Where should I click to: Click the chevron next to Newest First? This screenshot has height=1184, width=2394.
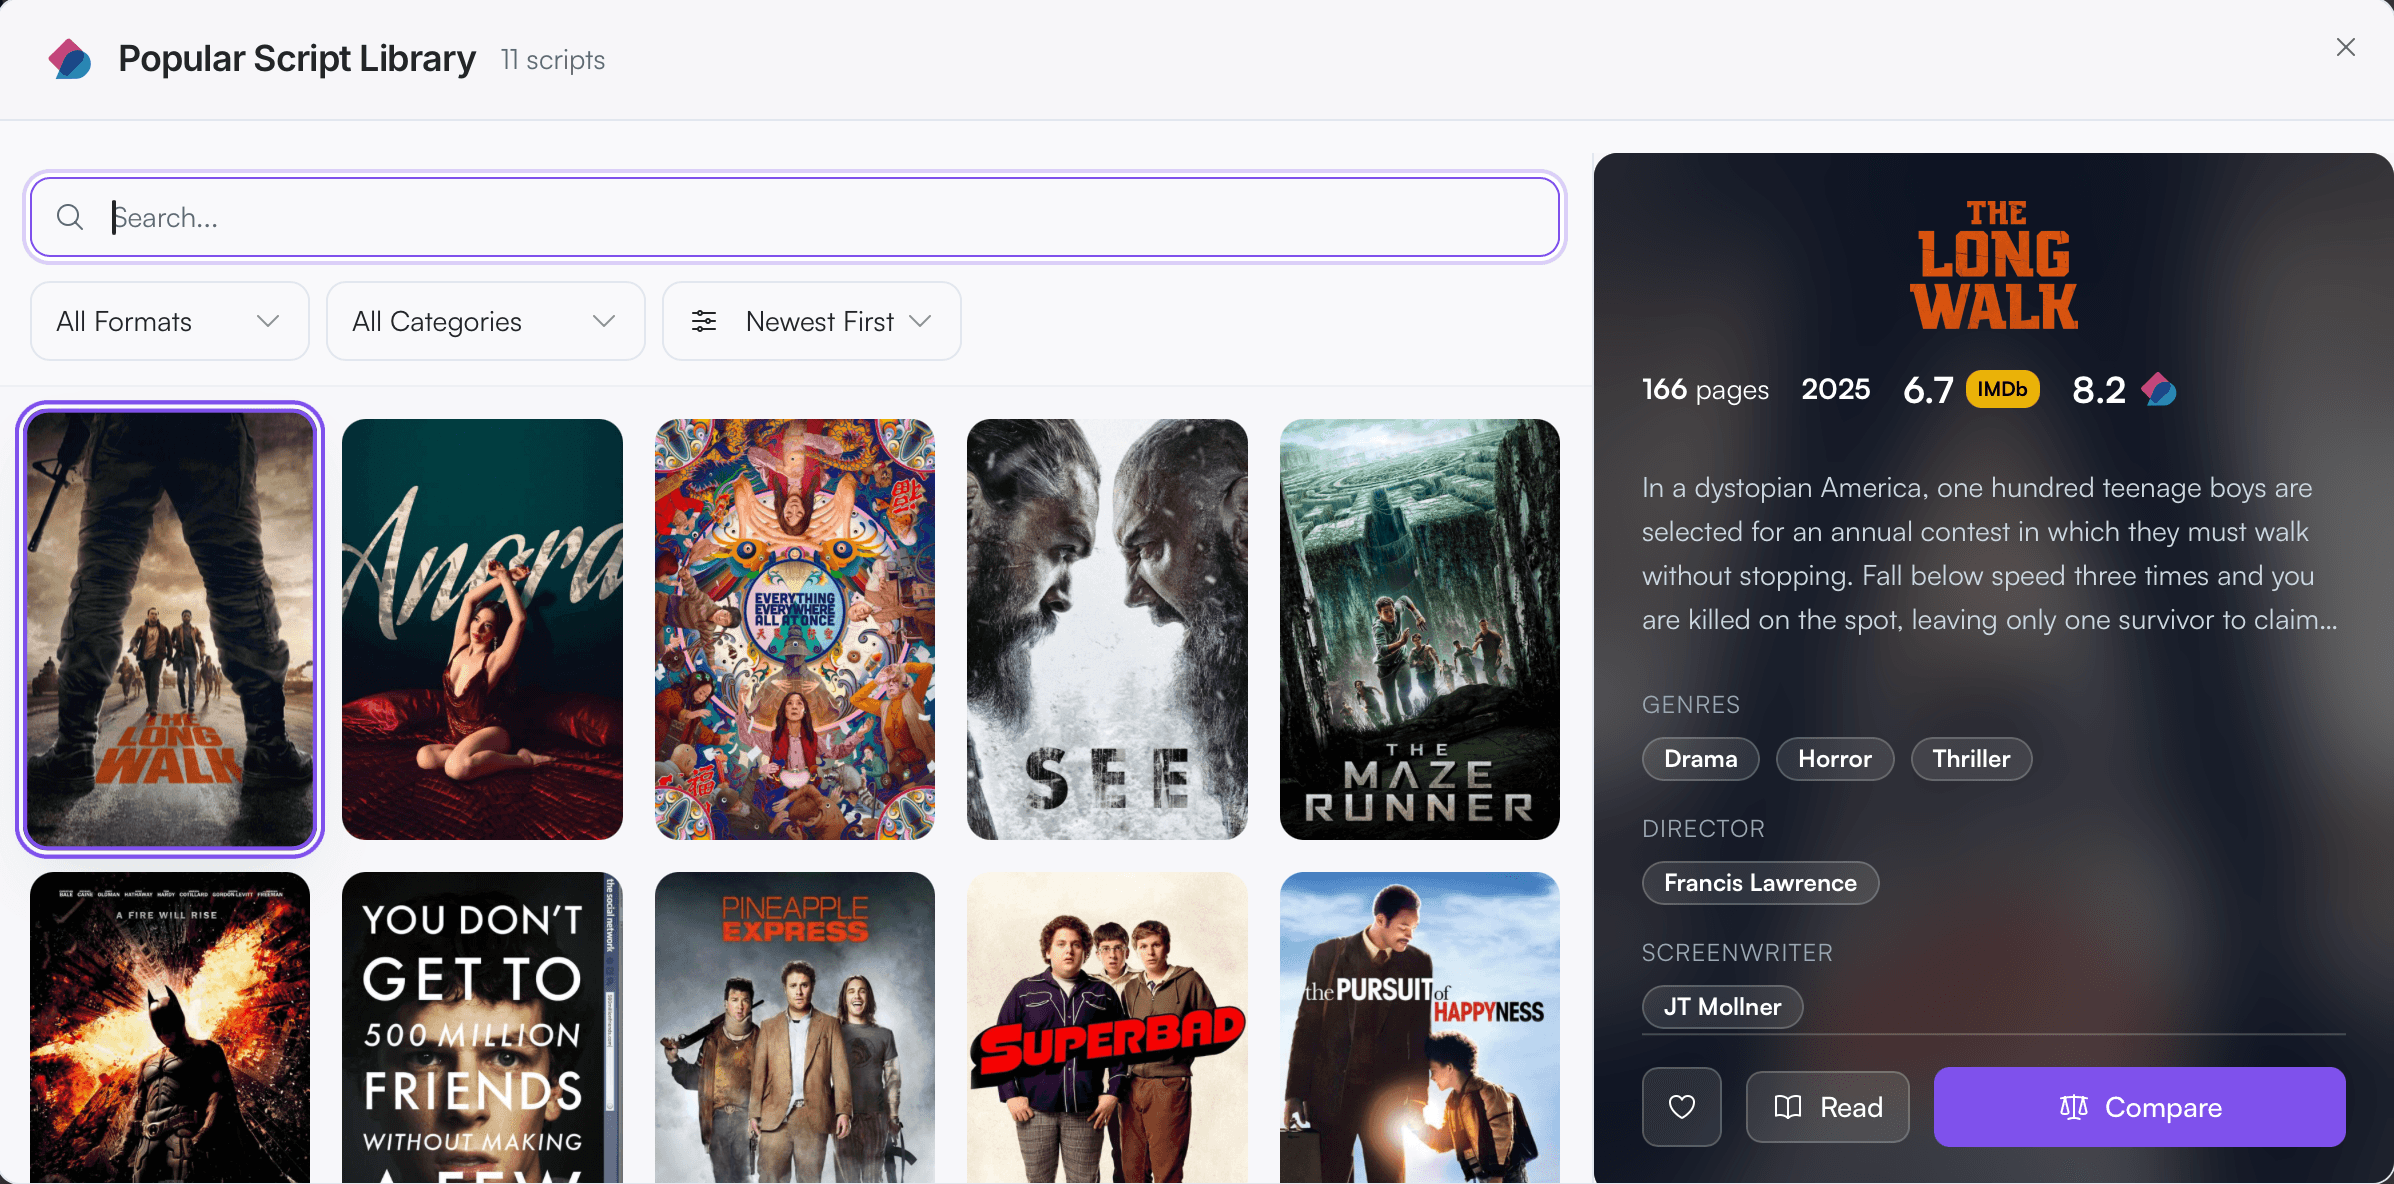click(x=920, y=321)
